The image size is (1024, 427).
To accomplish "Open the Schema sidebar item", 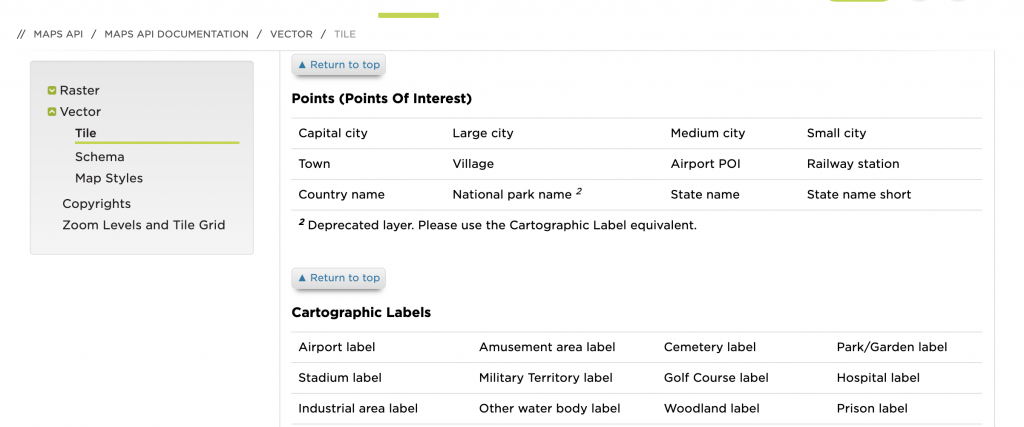I will [99, 157].
